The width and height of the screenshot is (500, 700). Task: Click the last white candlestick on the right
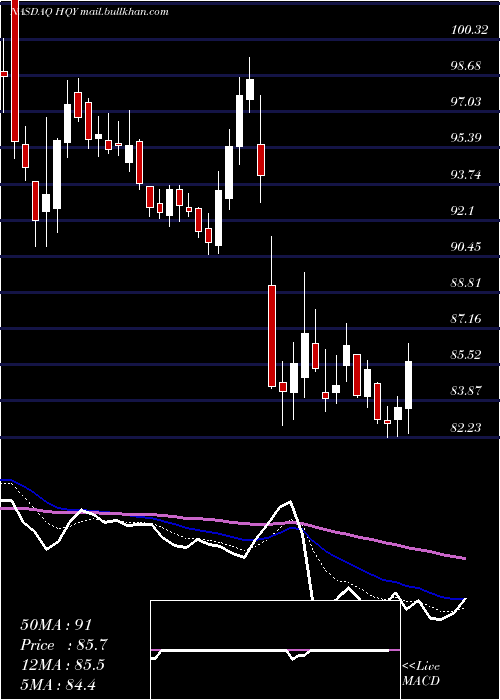(408, 385)
